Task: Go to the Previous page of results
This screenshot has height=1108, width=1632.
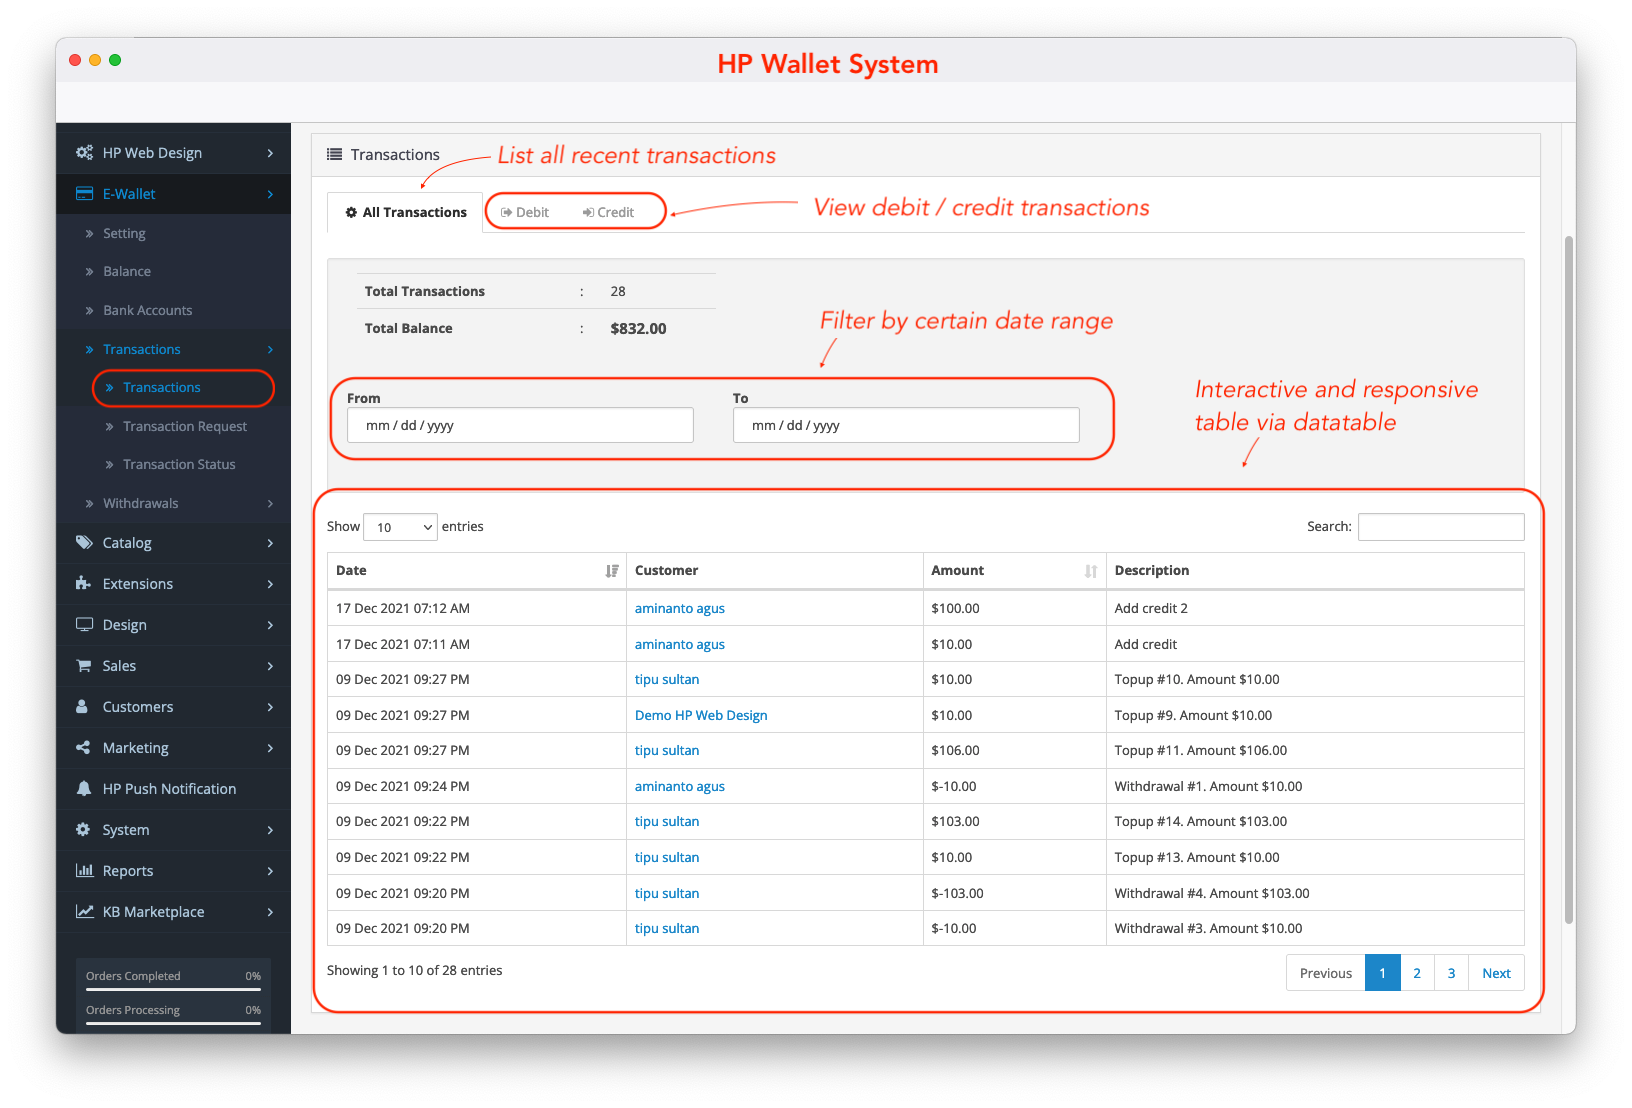Action: pyautogui.click(x=1326, y=974)
